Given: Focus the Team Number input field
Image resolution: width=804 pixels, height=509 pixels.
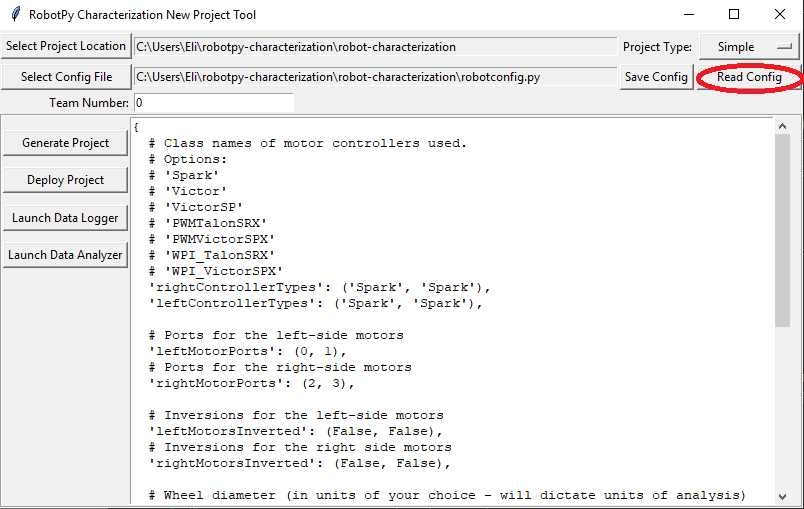Looking at the screenshot, I should point(213,103).
